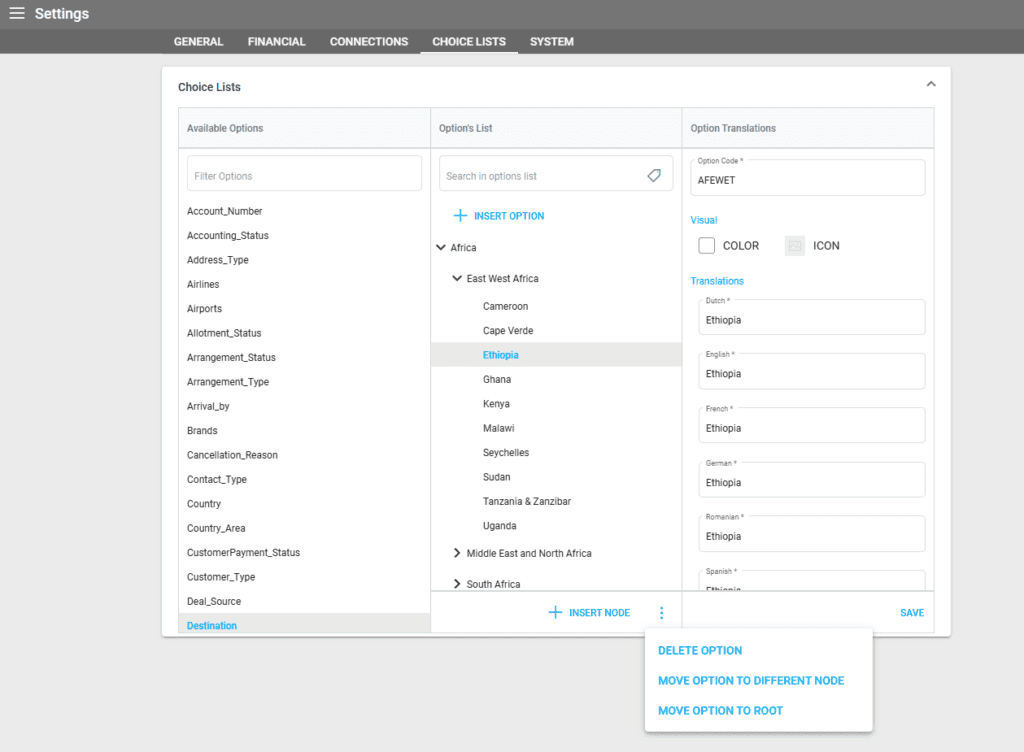Collapse the Choice Lists panel chevron
Image resolution: width=1024 pixels, height=752 pixels.
(930, 85)
